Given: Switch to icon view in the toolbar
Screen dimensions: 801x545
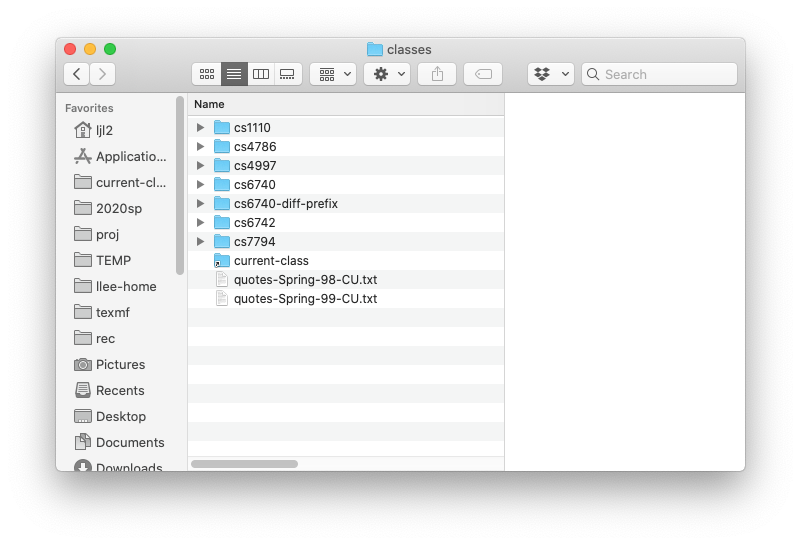Looking at the screenshot, I should [206, 74].
